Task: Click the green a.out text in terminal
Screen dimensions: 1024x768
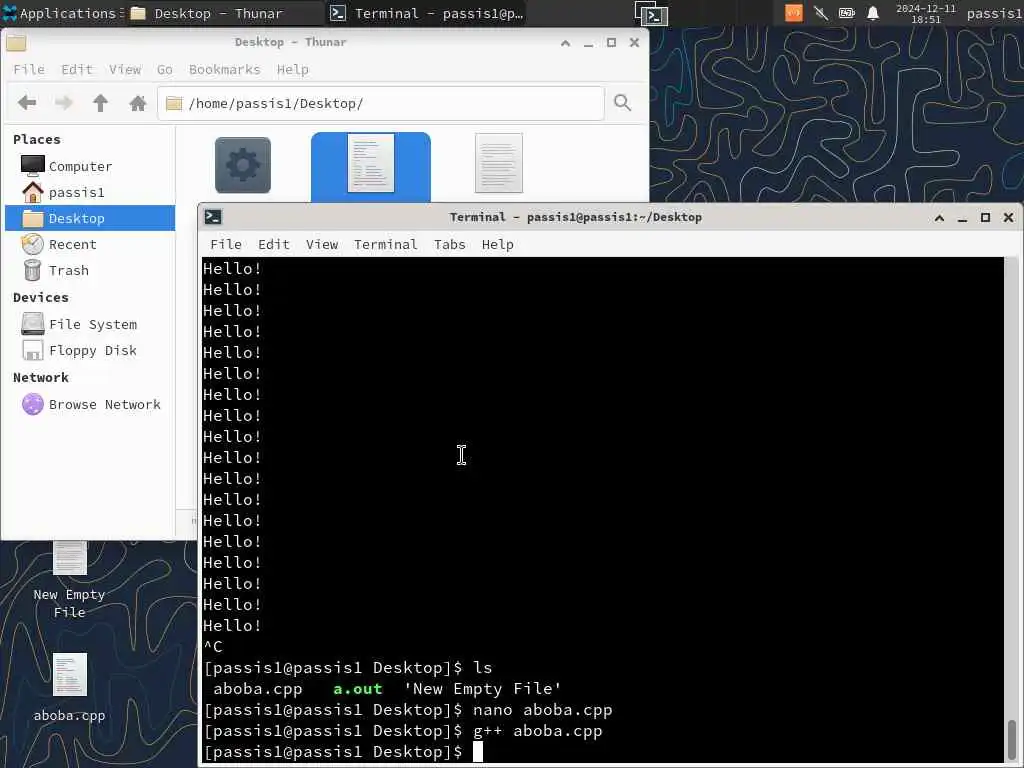Action: pyautogui.click(x=358, y=688)
